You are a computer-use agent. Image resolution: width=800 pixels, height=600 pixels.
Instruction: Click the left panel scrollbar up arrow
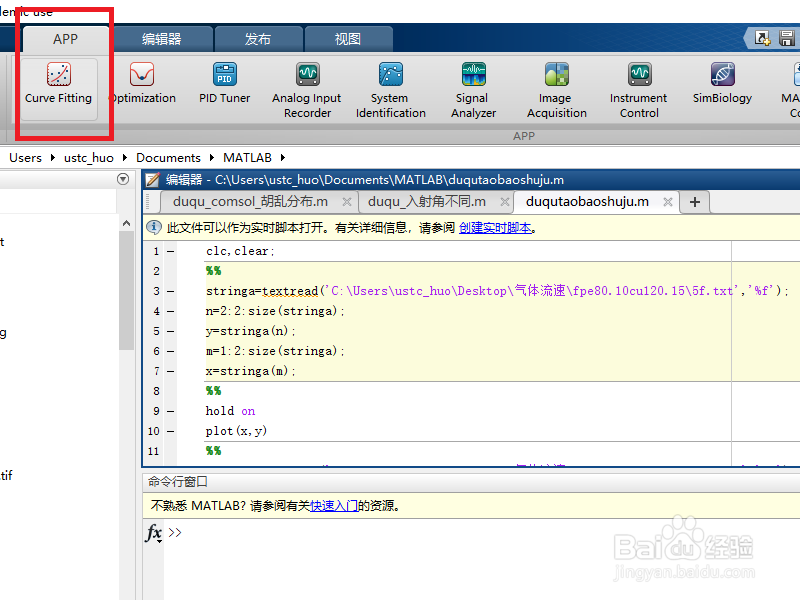click(127, 223)
